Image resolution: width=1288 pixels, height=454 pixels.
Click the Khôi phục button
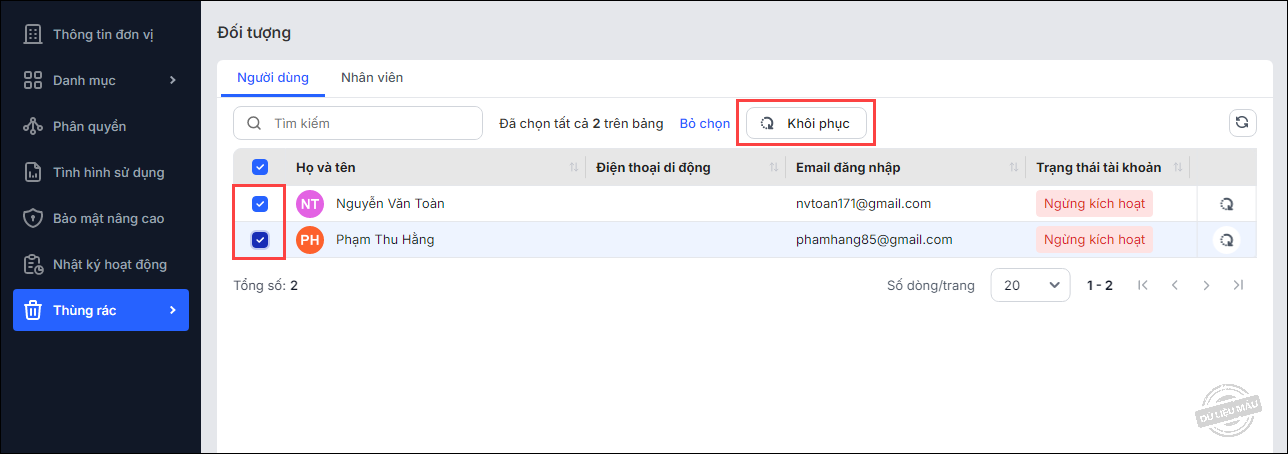tap(806, 123)
